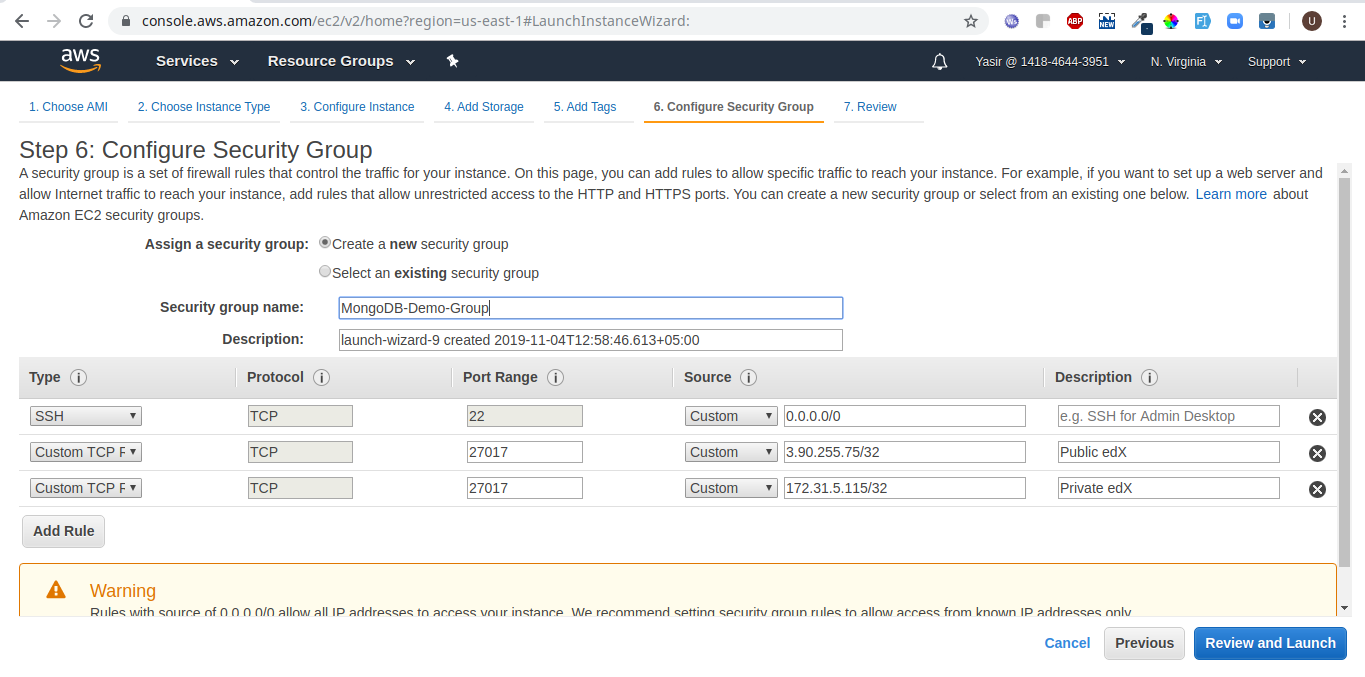Select an existing security group option
The width and height of the screenshot is (1365, 677).
click(x=325, y=272)
